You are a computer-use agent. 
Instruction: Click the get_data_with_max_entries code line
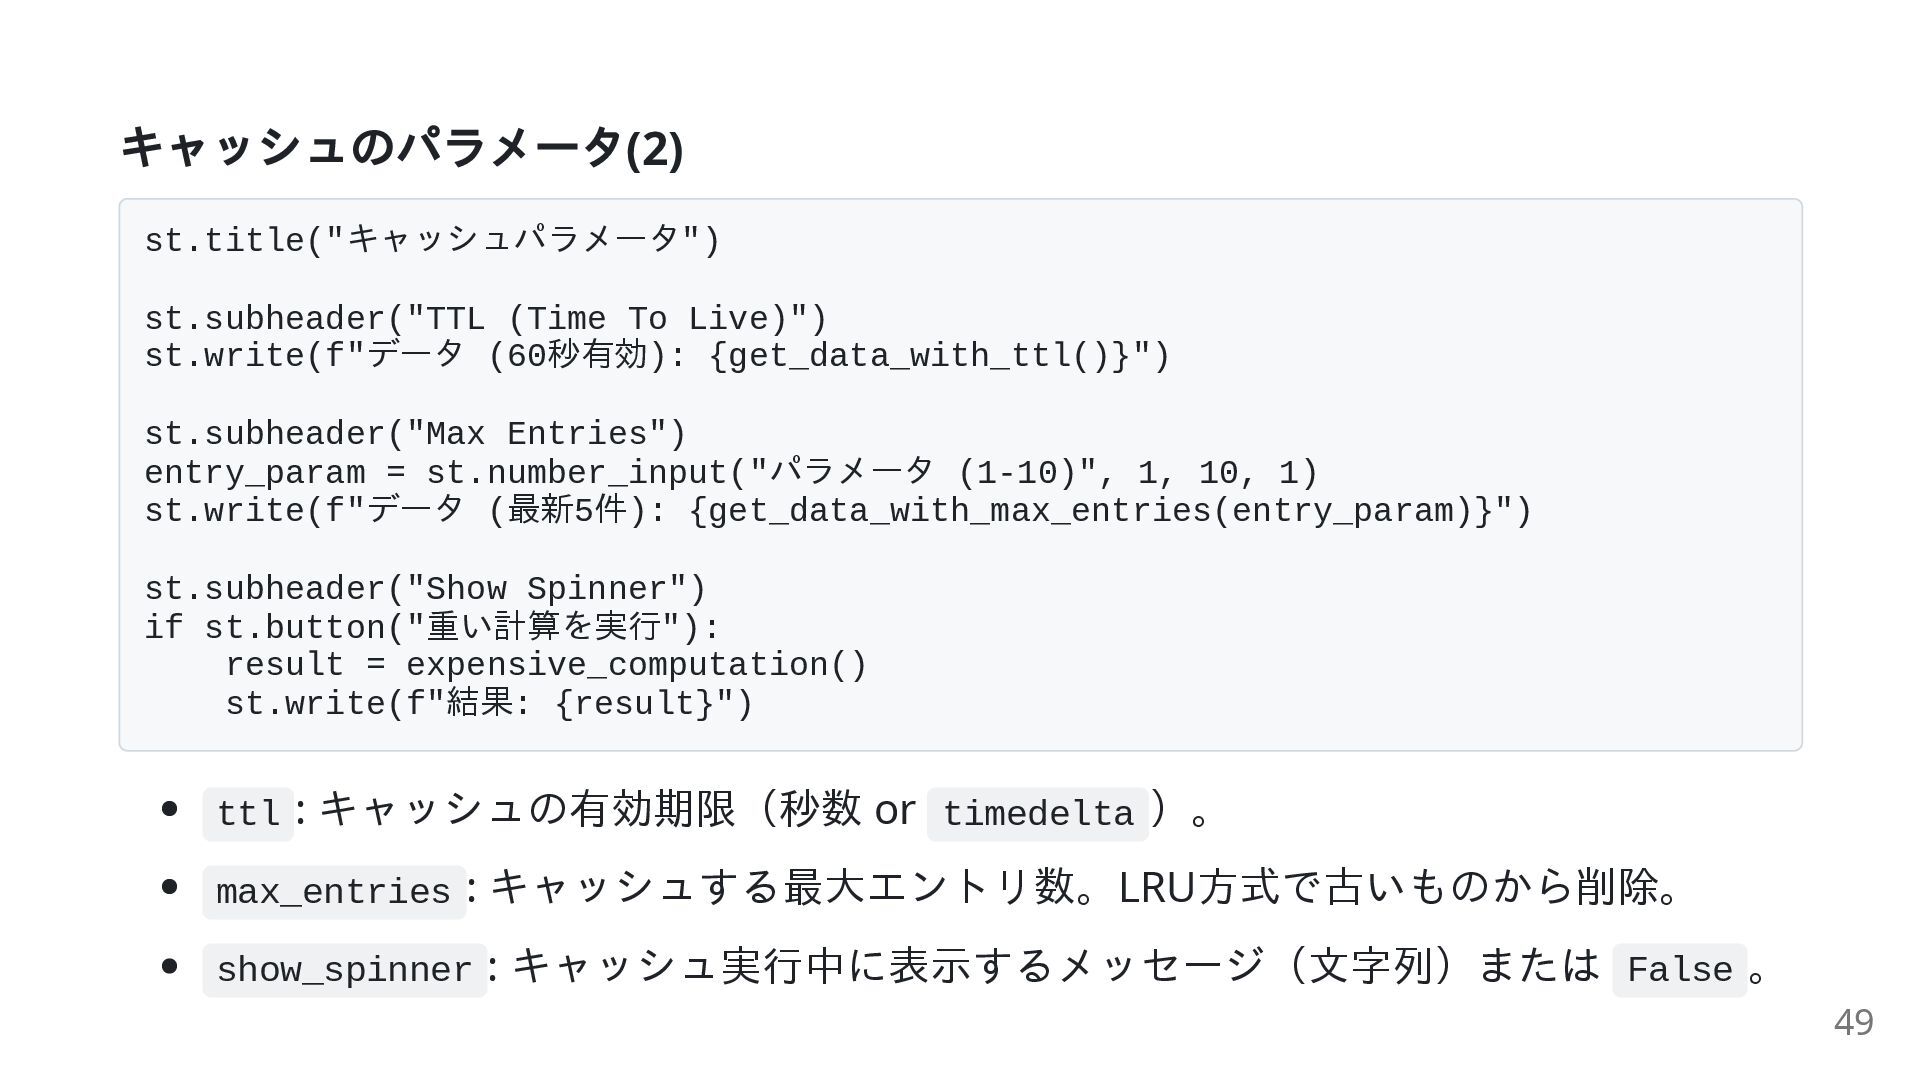click(x=838, y=511)
